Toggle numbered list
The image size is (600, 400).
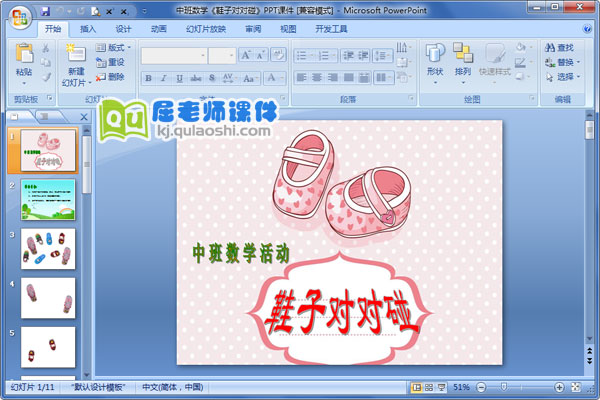tap(326, 56)
